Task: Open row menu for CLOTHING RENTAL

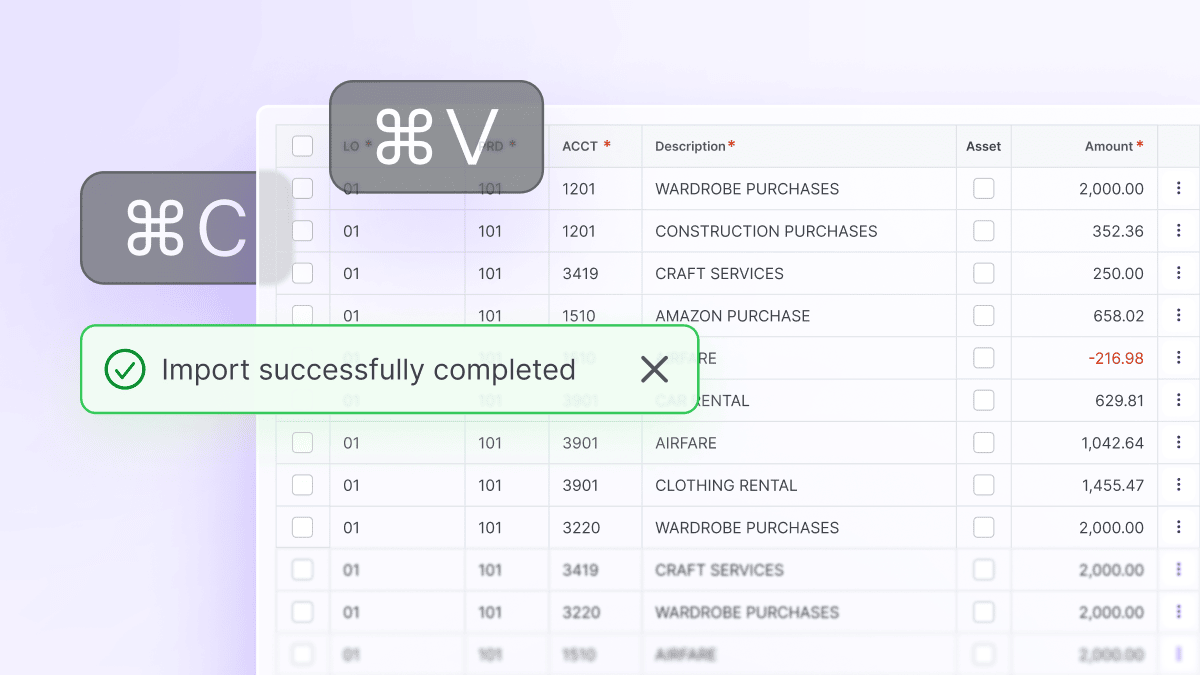Action: [x=1179, y=485]
